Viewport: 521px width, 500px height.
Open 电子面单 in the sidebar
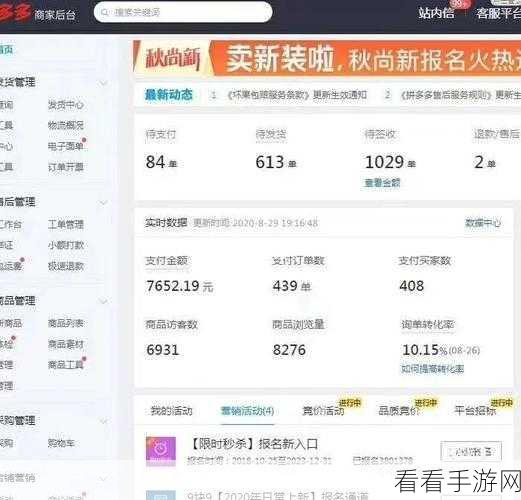66,146
